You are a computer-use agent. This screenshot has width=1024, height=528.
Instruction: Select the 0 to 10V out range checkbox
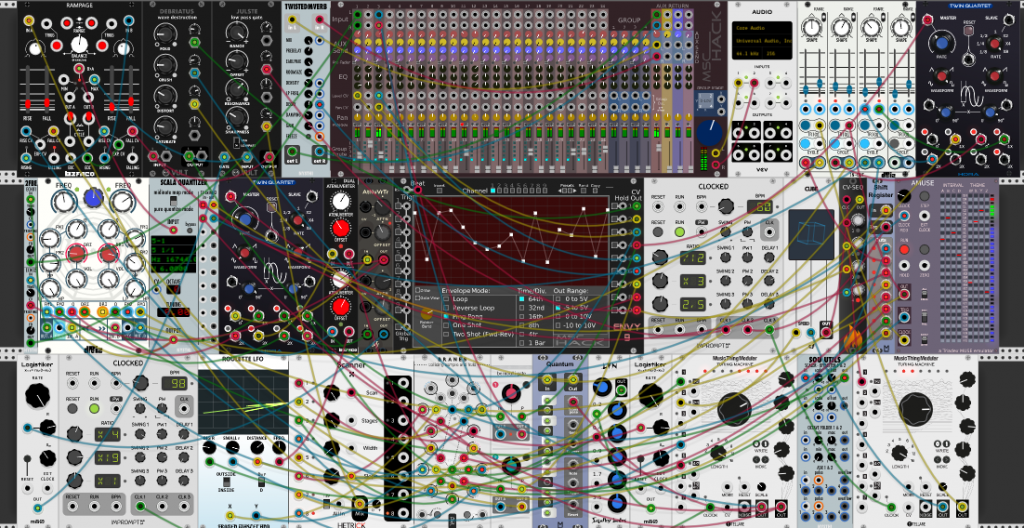558,316
